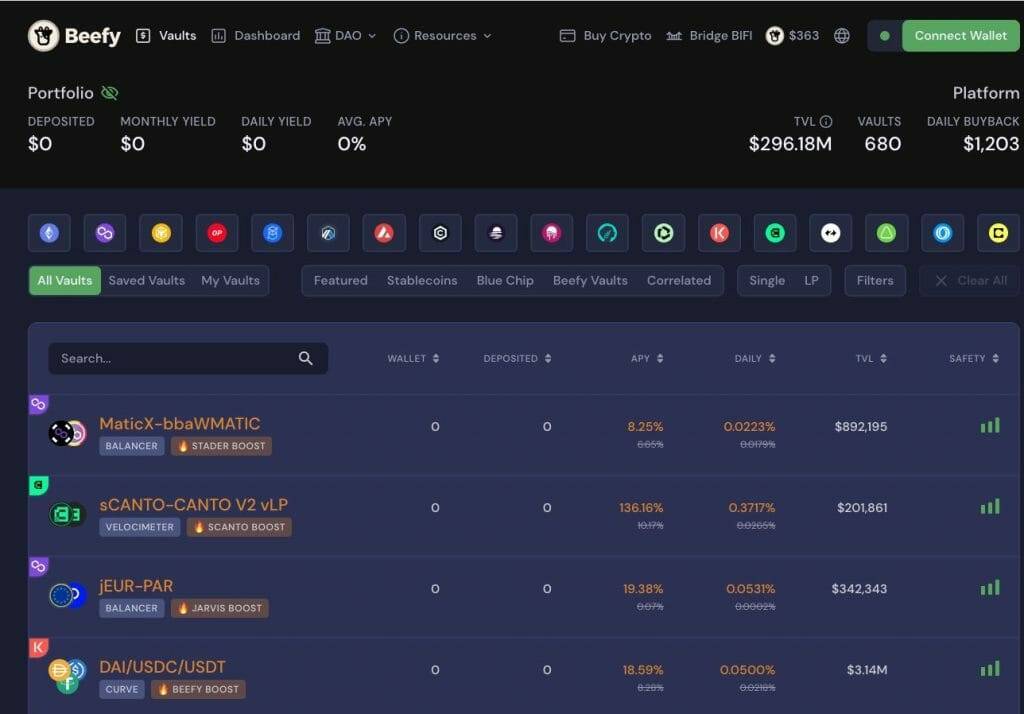Screen dimensions: 1024x714
Task: Sort vaults by TVL column
Action: [871, 358]
